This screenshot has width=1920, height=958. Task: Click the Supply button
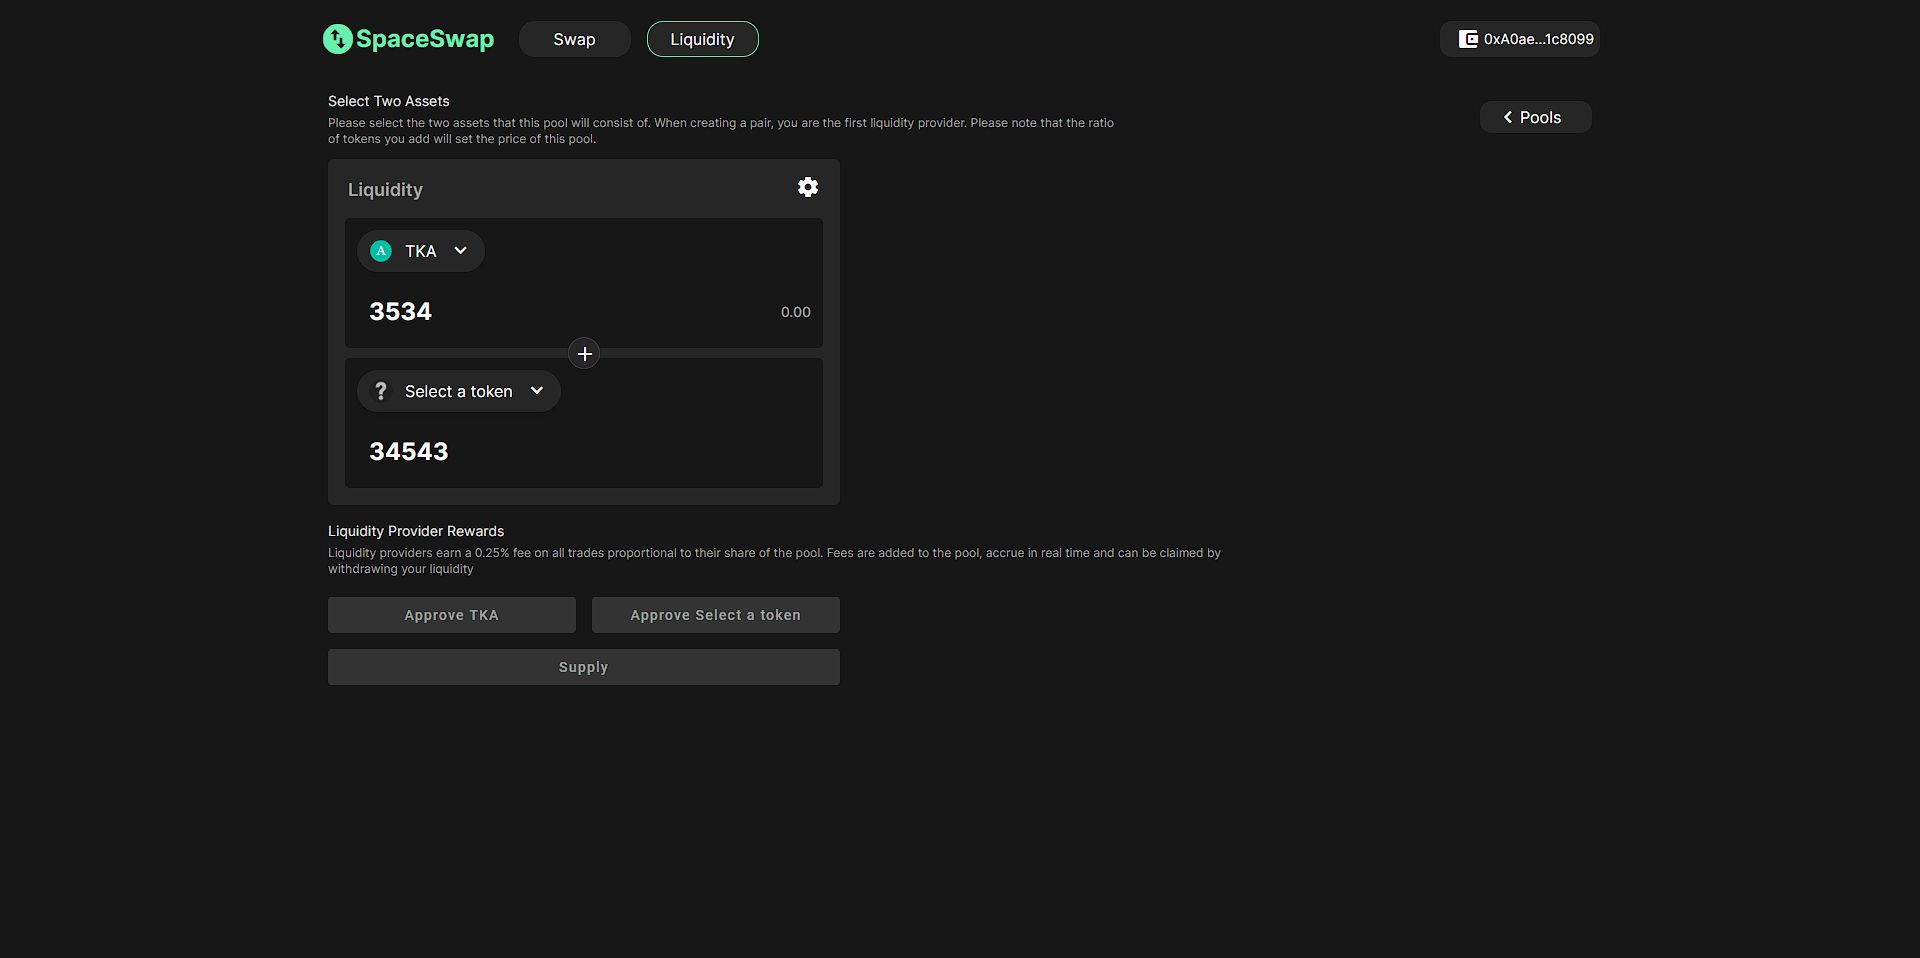pos(584,667)
